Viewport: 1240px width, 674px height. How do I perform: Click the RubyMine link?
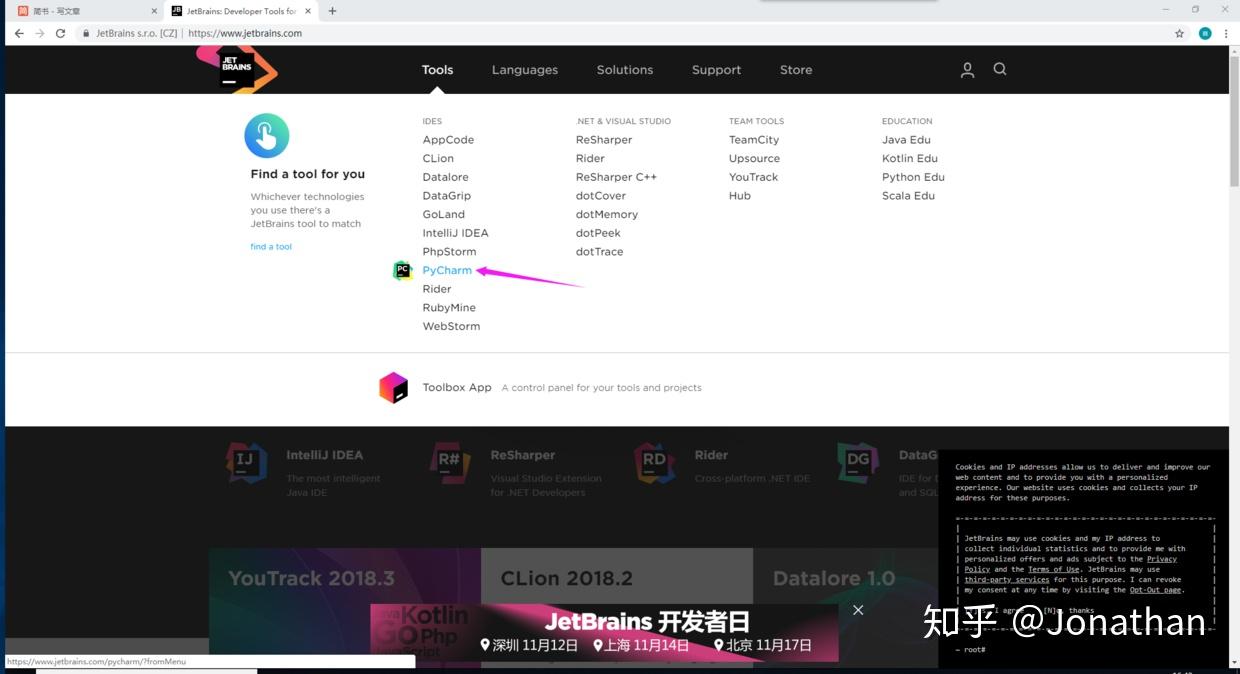click(449, 308)
